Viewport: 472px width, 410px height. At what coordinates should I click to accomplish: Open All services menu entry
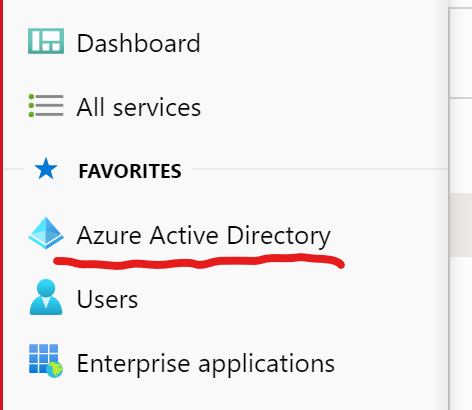point(139,107)
